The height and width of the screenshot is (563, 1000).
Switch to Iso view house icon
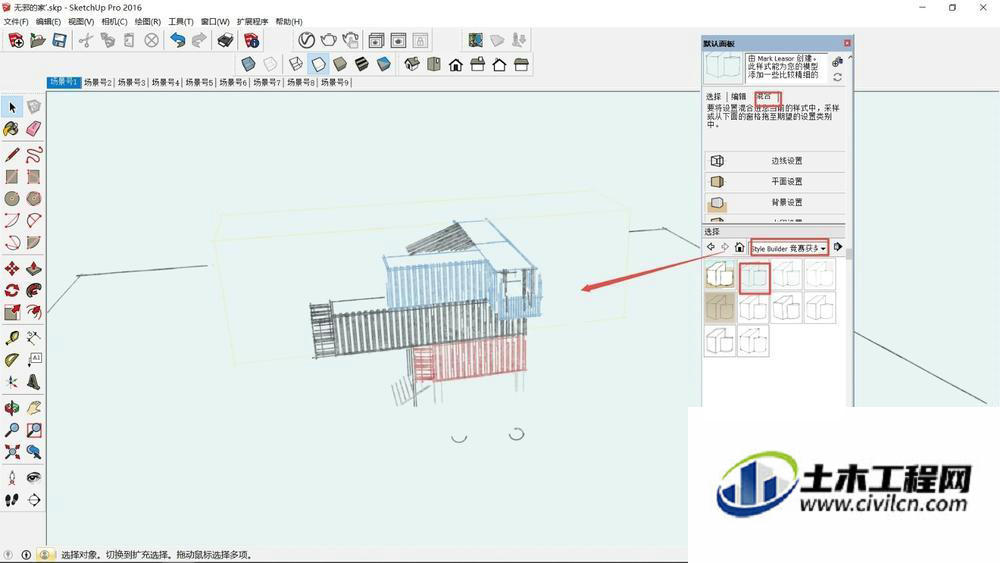pyautogui.click(x=412, y=64)
